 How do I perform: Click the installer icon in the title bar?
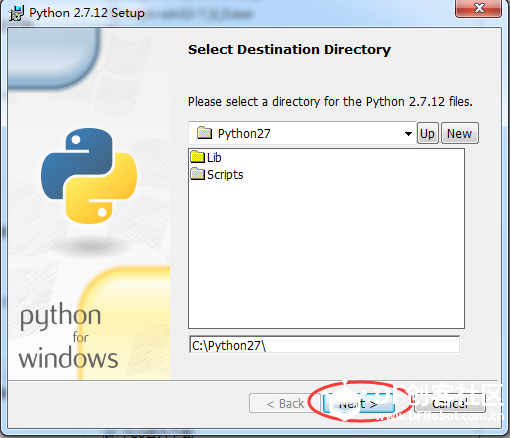coord(16,13)
